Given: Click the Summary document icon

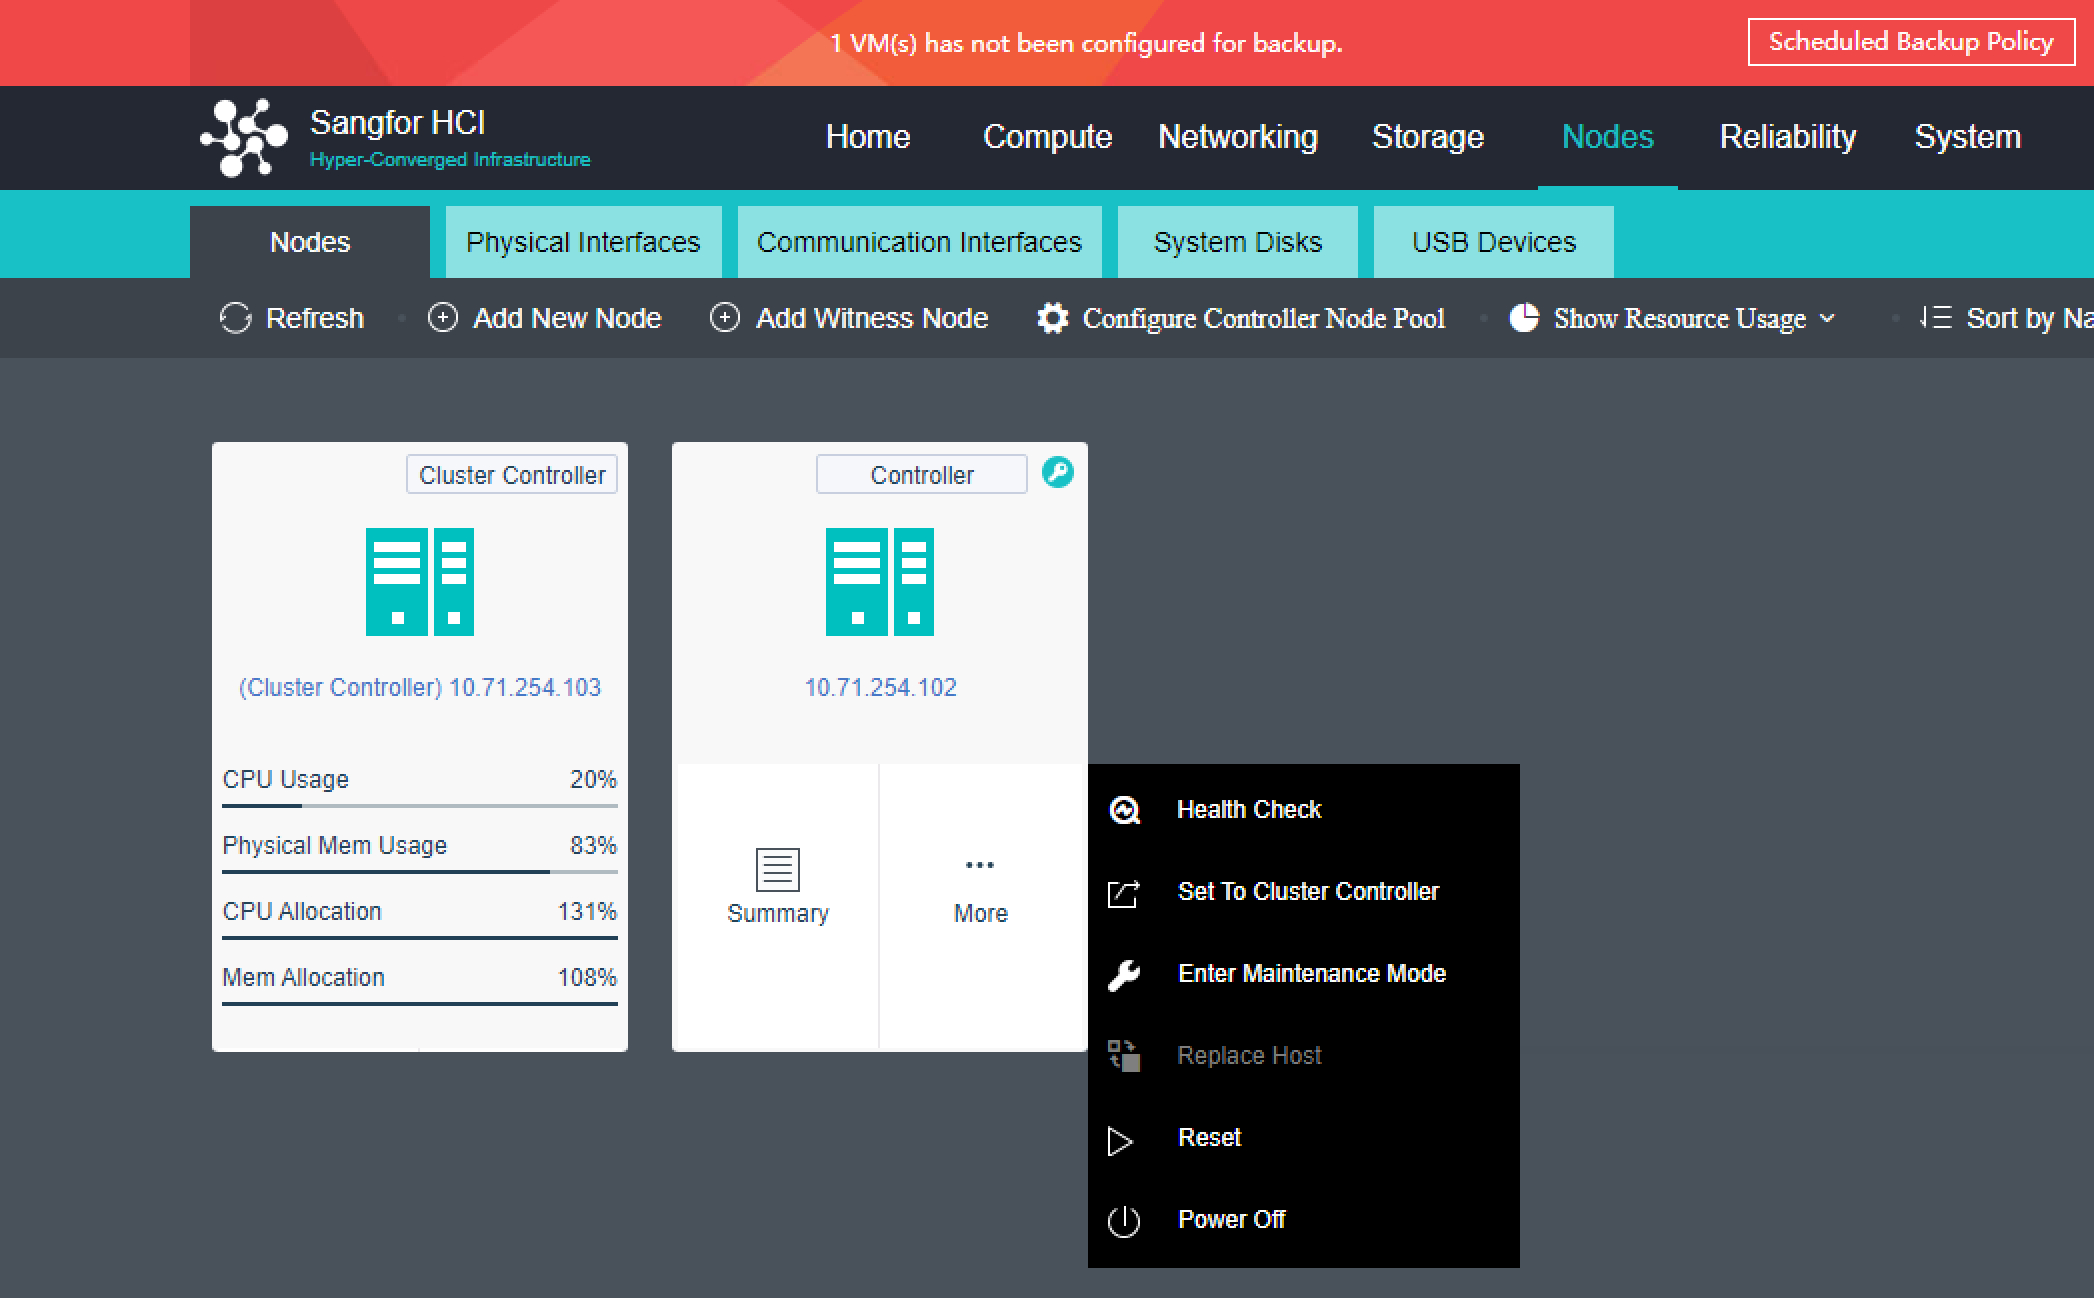Looking at the screenshot, I should 778,869.
